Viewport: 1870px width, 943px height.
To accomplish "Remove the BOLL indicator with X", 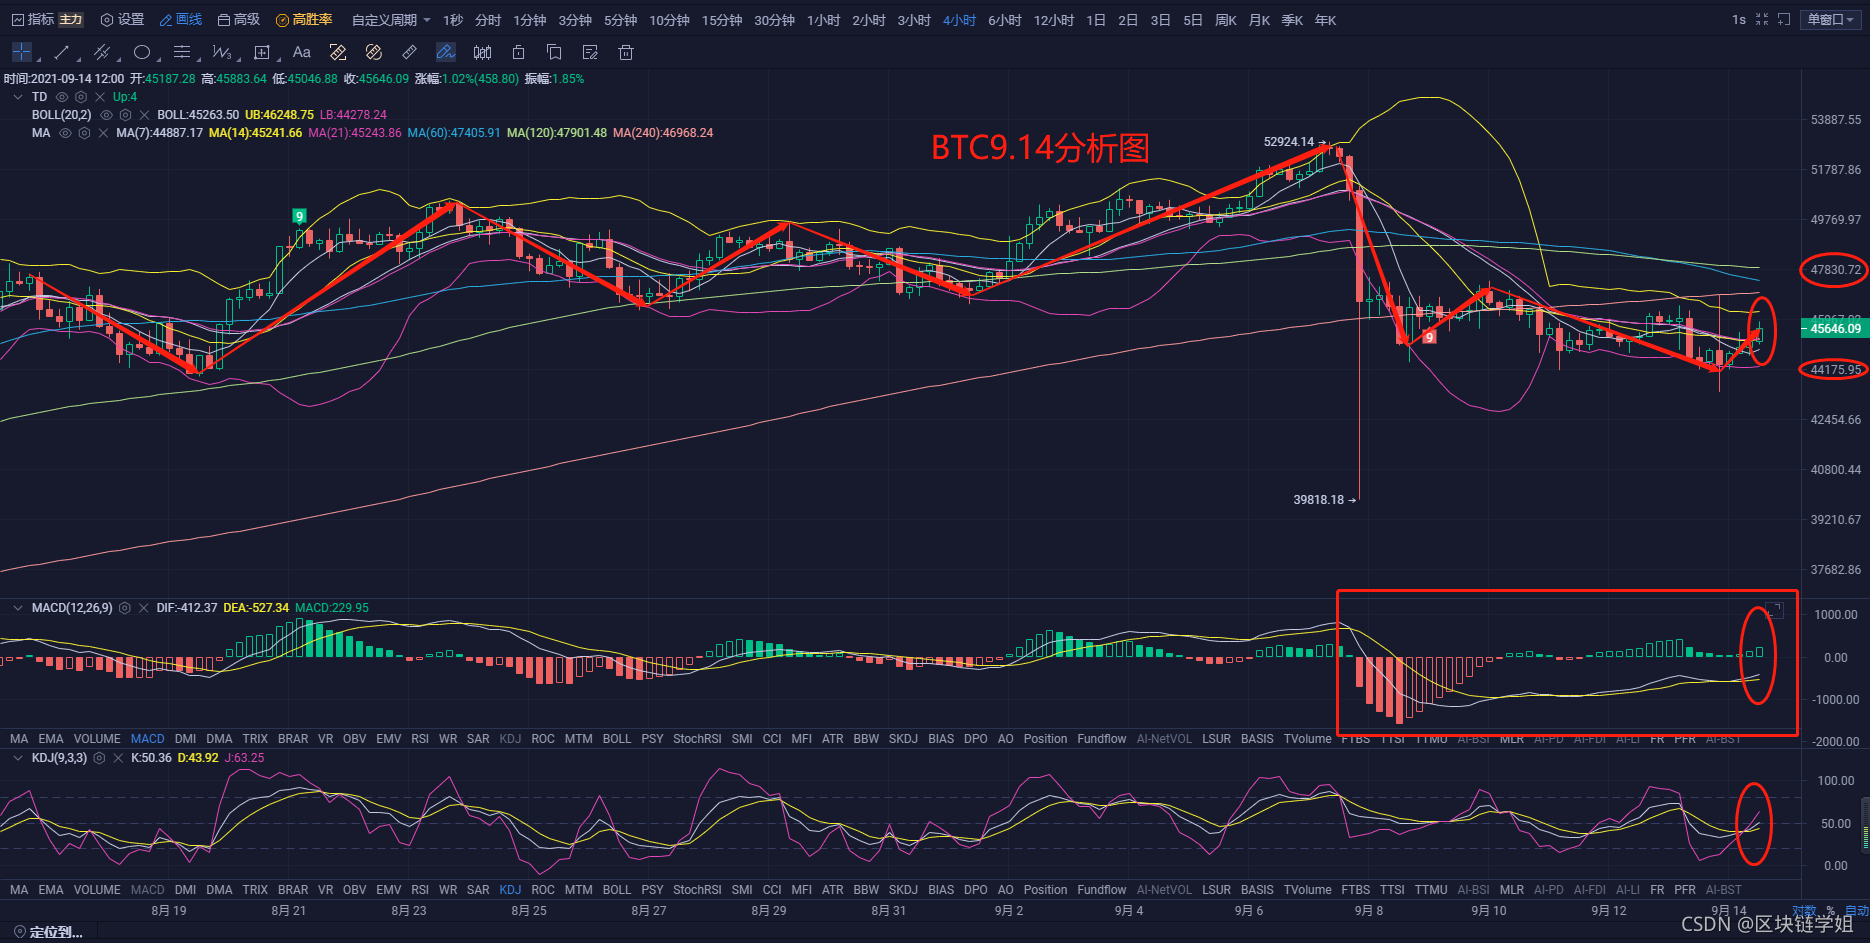I will (144, 115).
